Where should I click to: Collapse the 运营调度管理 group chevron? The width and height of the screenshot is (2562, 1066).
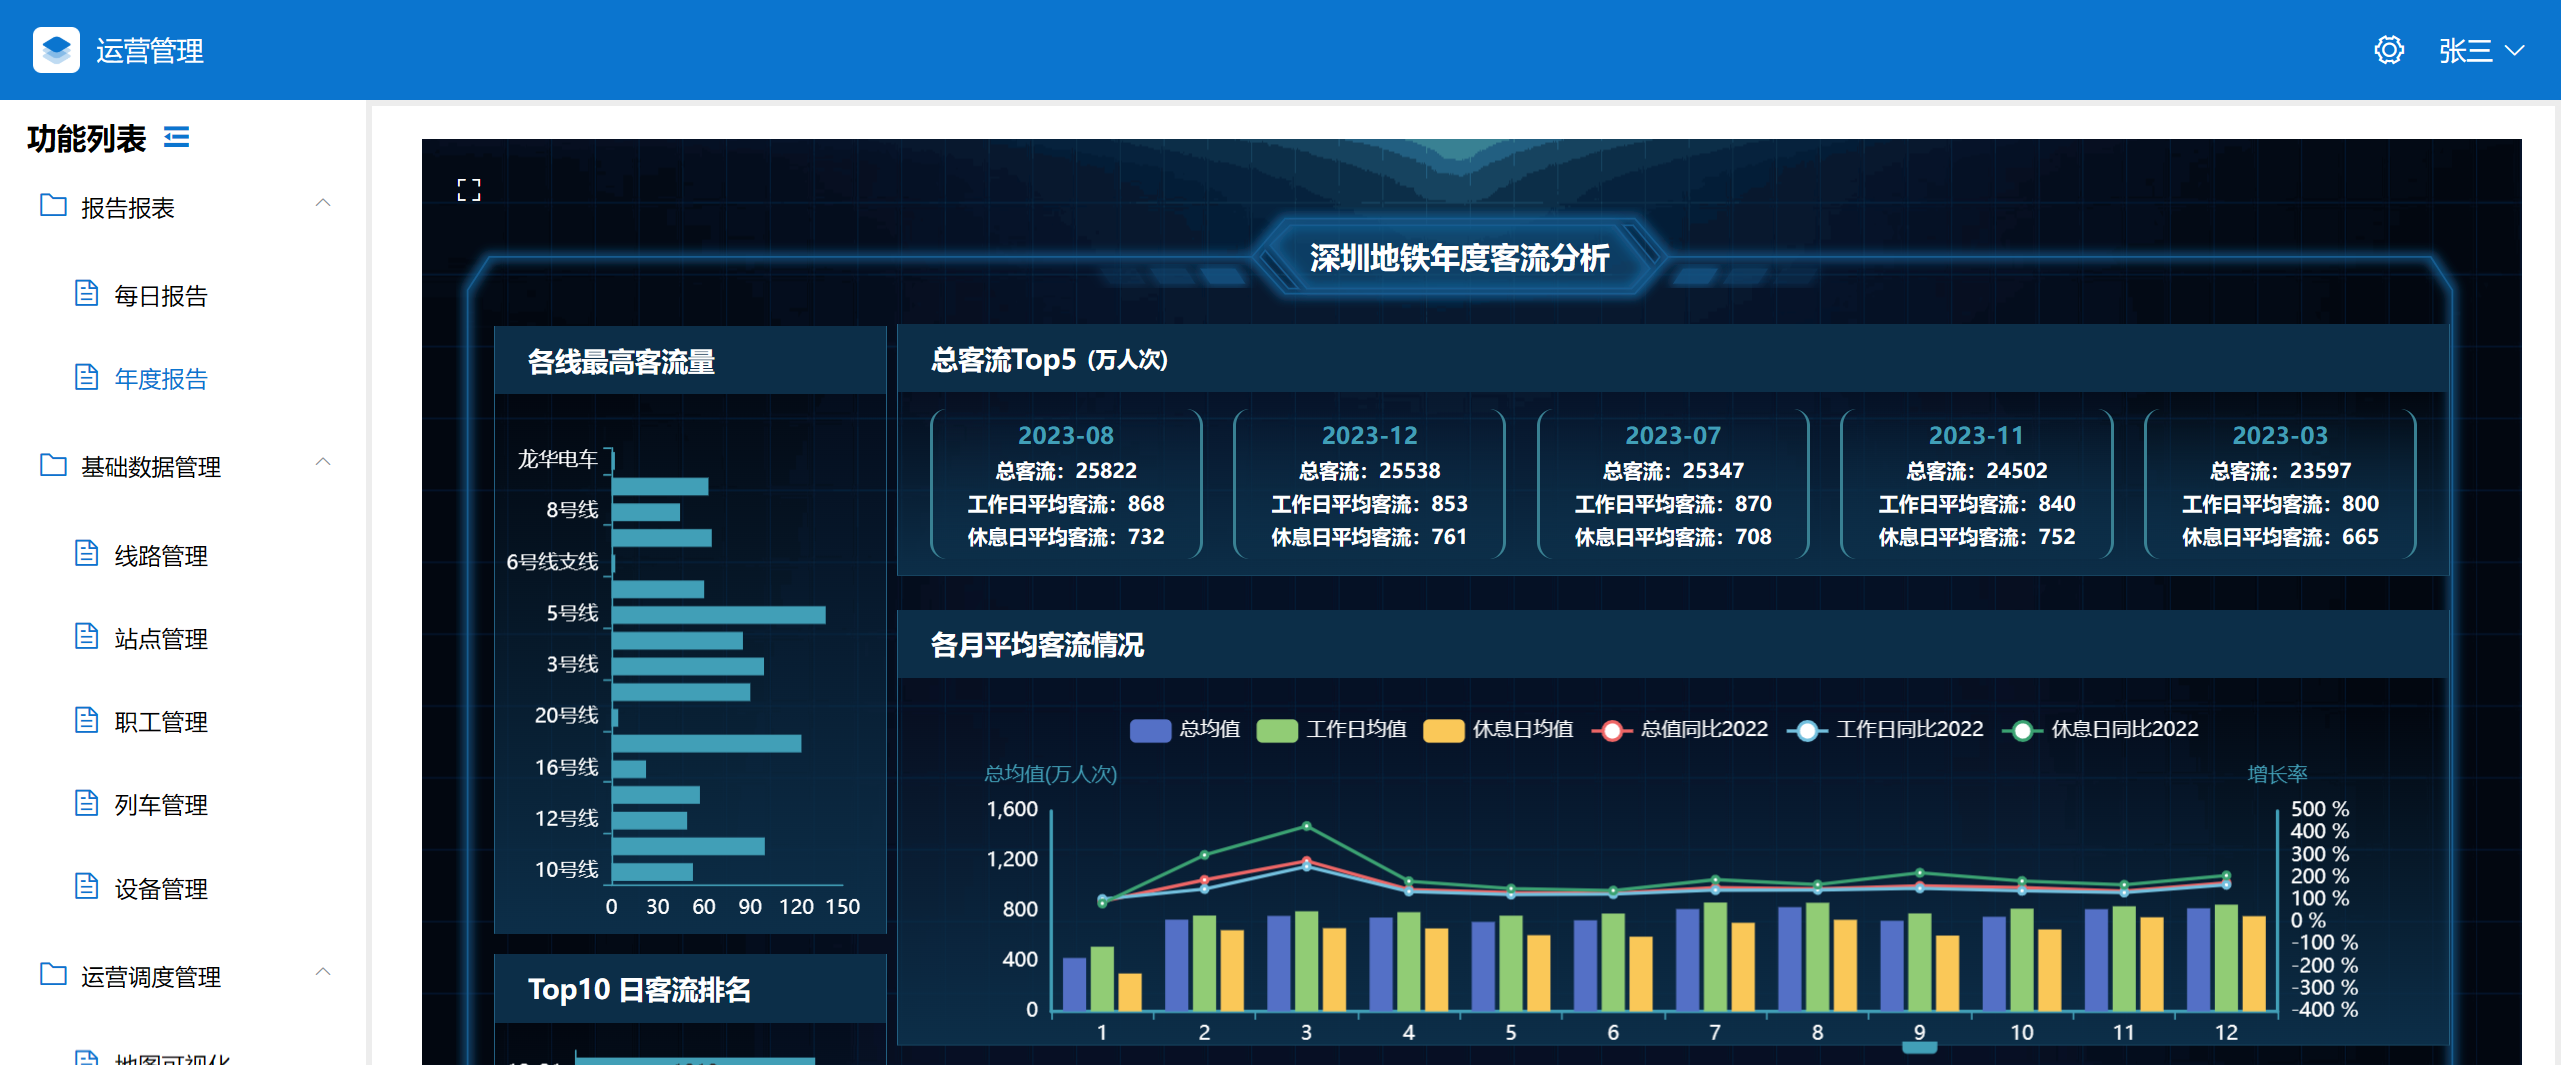323,972
